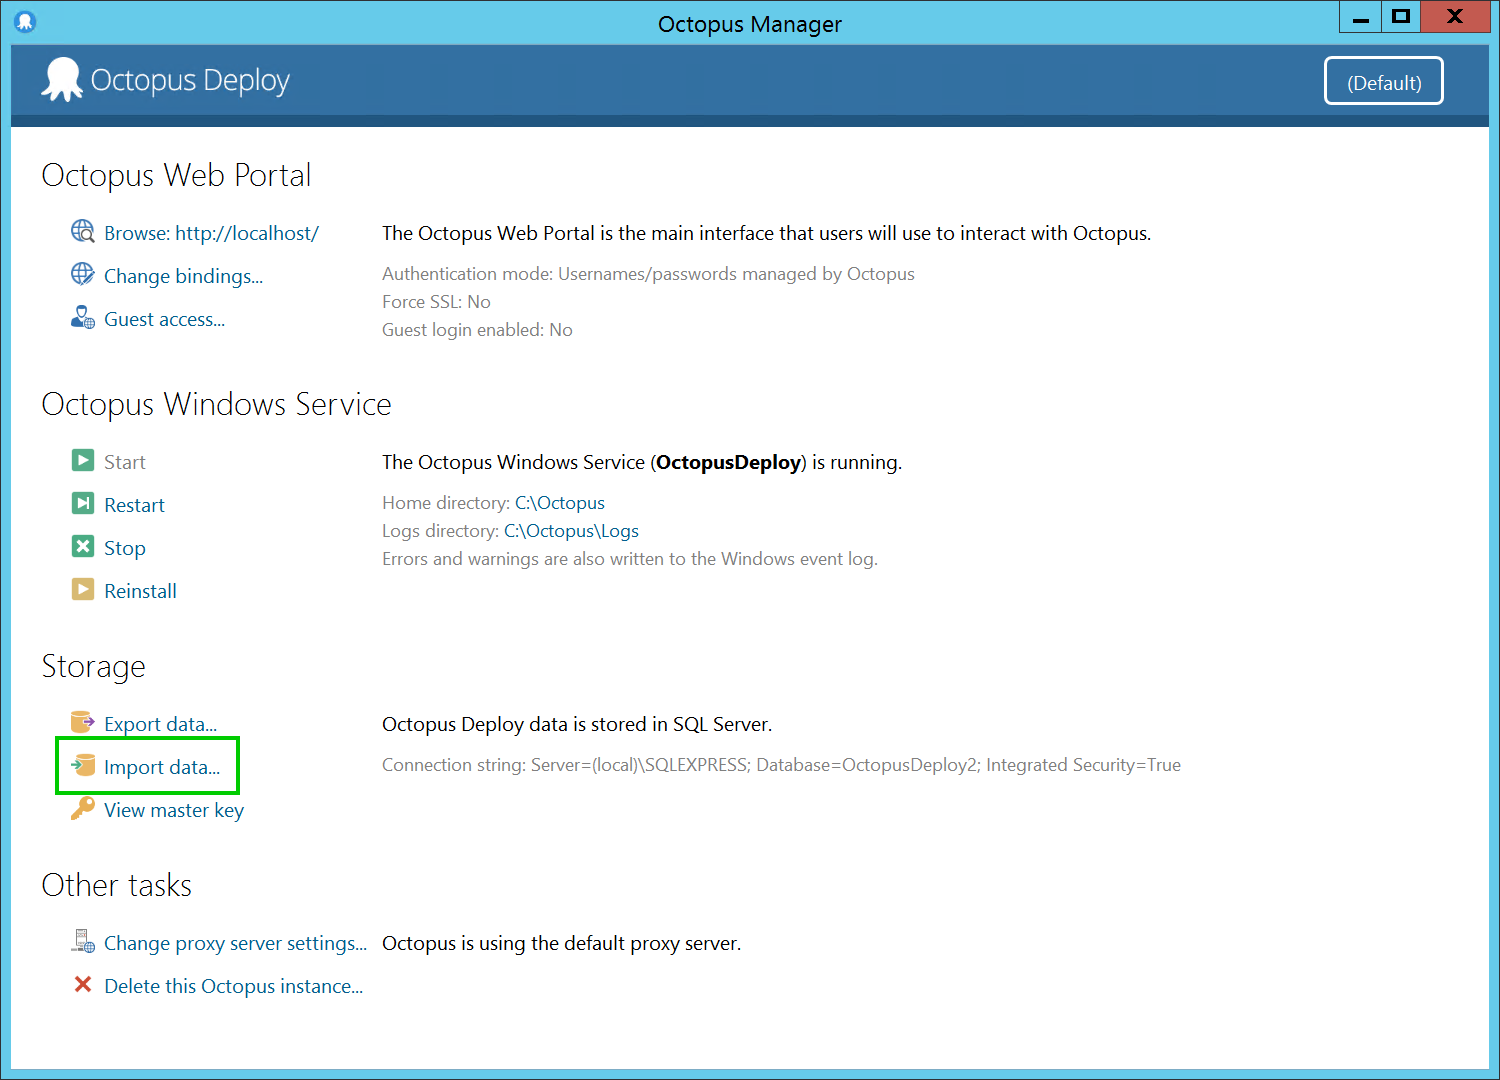Select Delete this Octopus instance...
The image size is (1500, 1080).
[x=233, y=986]
